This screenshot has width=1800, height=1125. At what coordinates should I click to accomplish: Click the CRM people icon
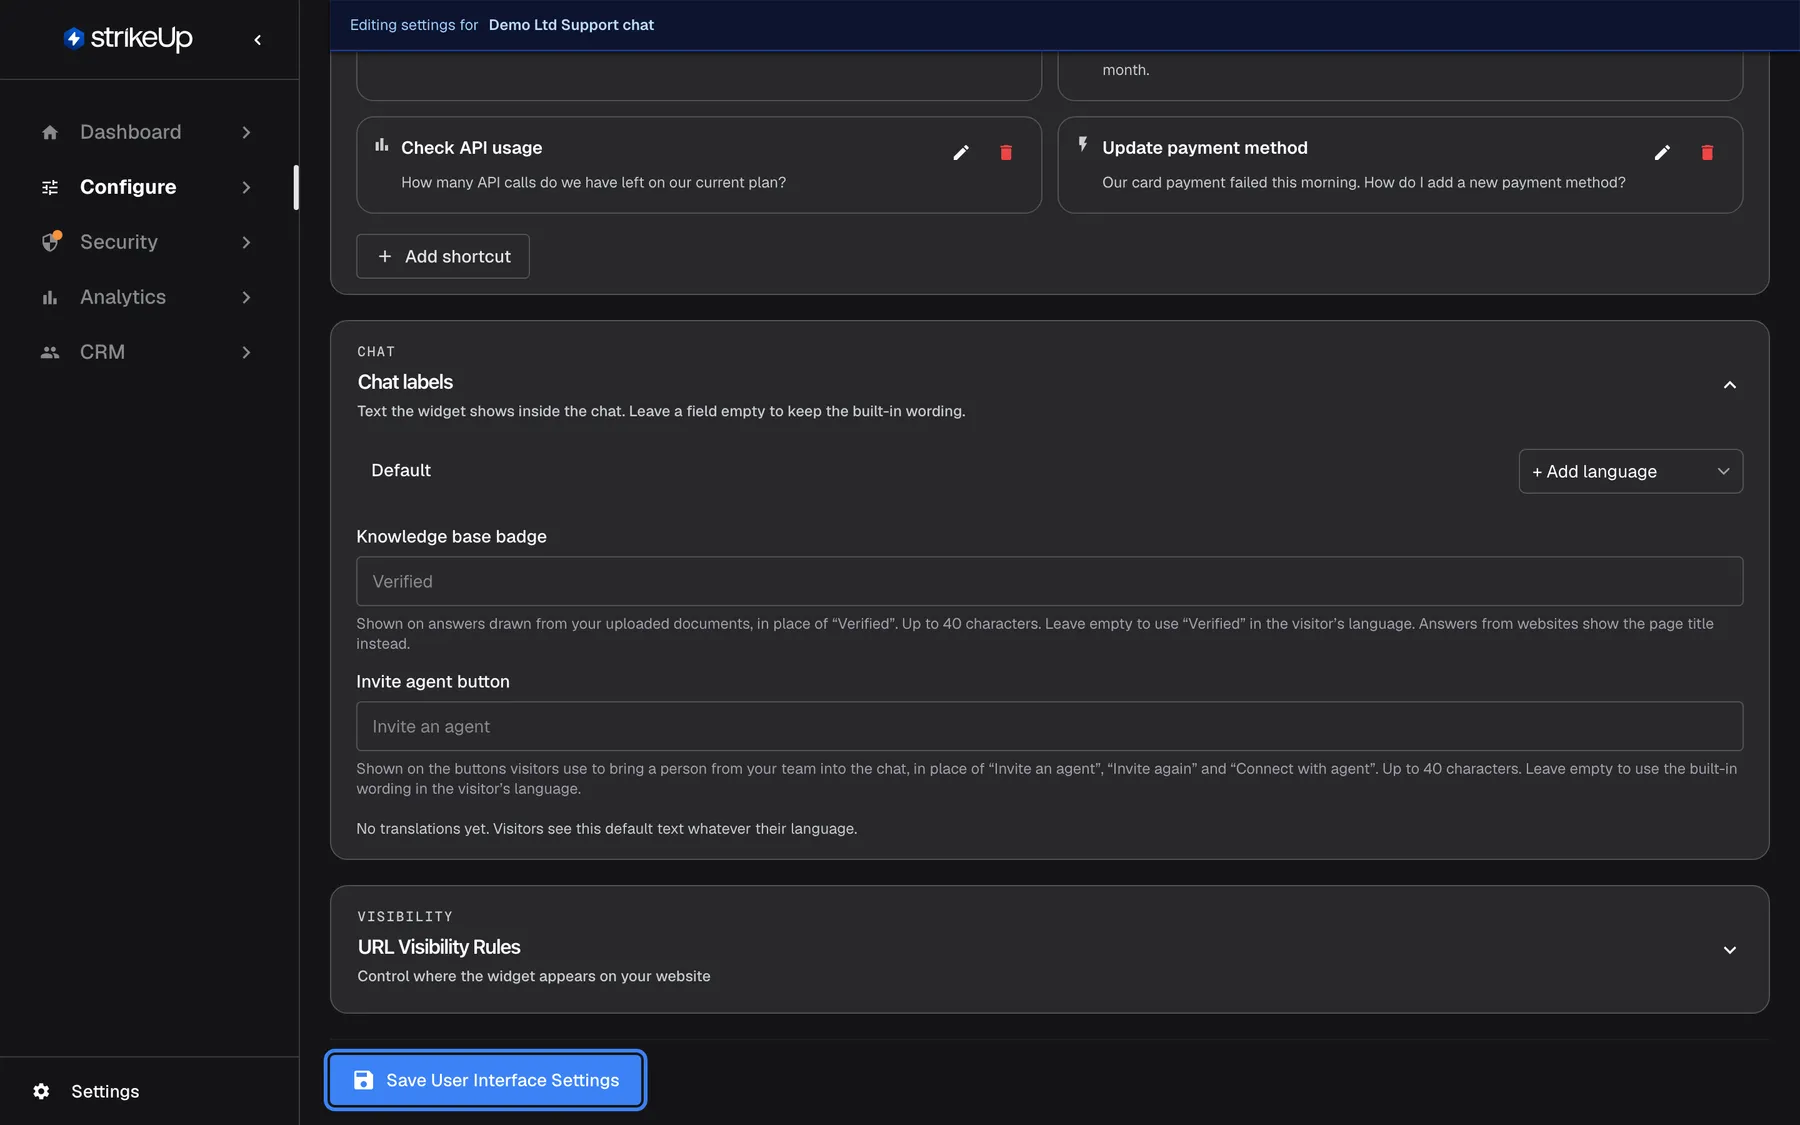(50, 352)
